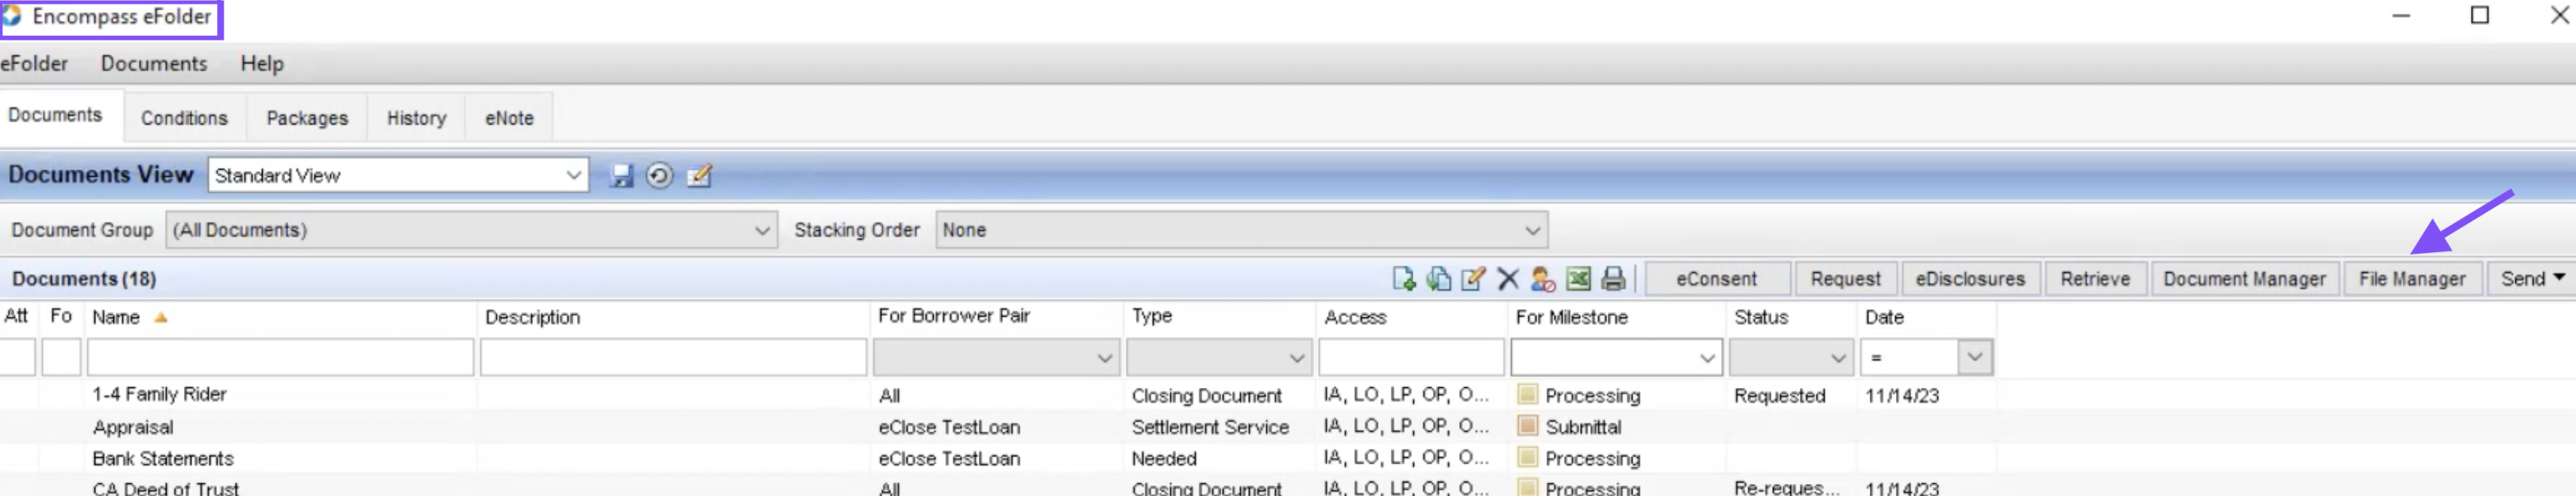The height and width of the screenshot is (496, 2576).
Task: Click the Att column filter box
Action: pos(17,358)
